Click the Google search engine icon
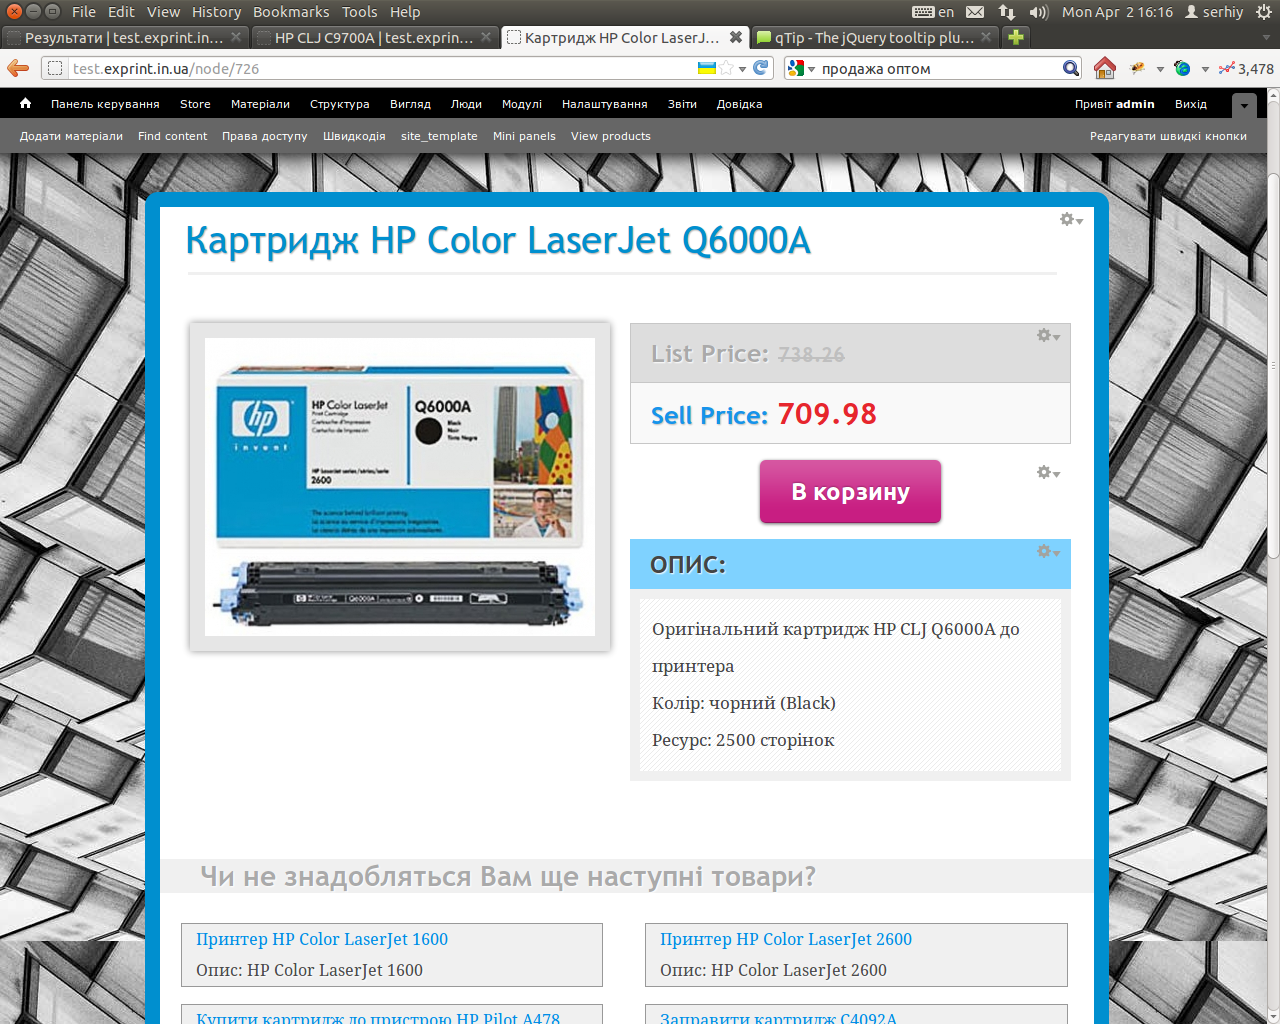Image resolution: width=1280 pixels, height=1024 pixels. (x=796, y=68)
